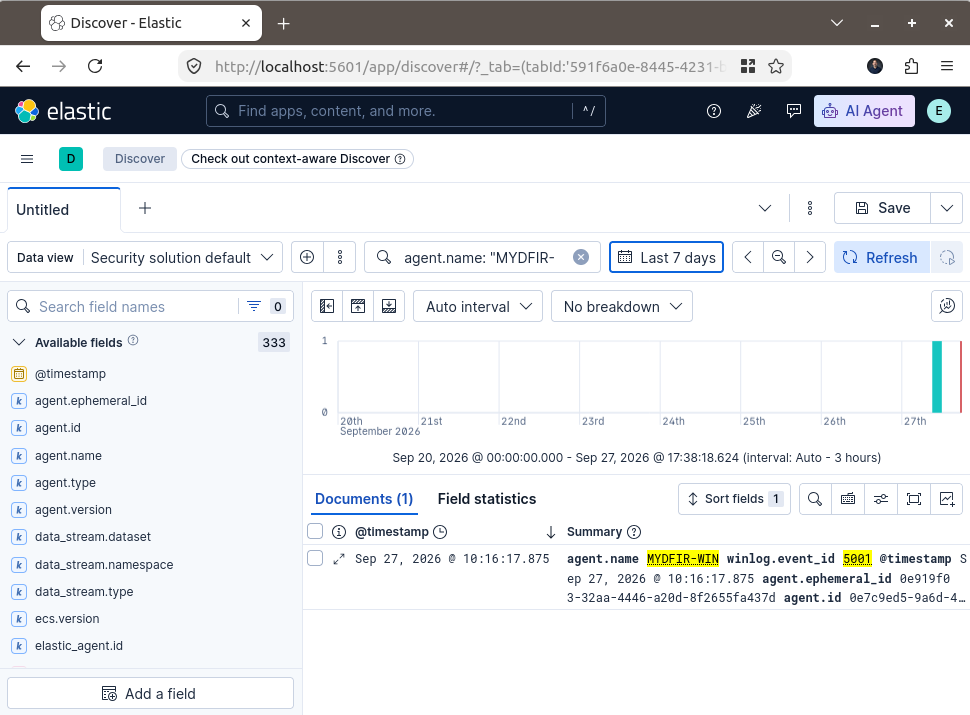
Task: Expand the document row details arrow
Action: point(338,559)
